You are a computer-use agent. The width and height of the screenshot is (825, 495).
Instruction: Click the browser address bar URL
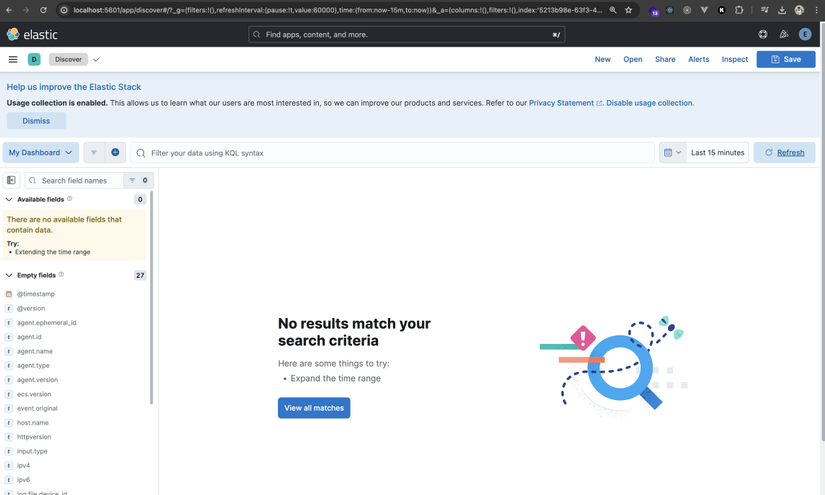[337, 10]
